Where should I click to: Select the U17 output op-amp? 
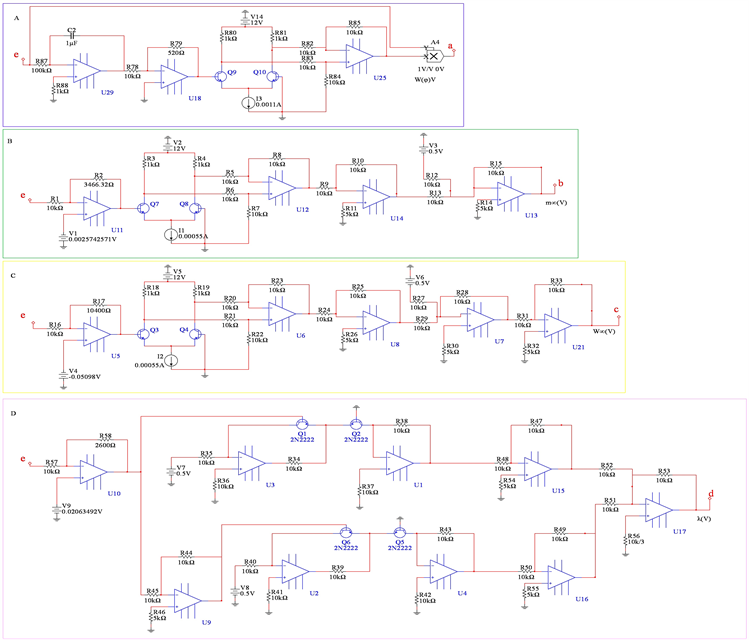(x=659, y=511)
